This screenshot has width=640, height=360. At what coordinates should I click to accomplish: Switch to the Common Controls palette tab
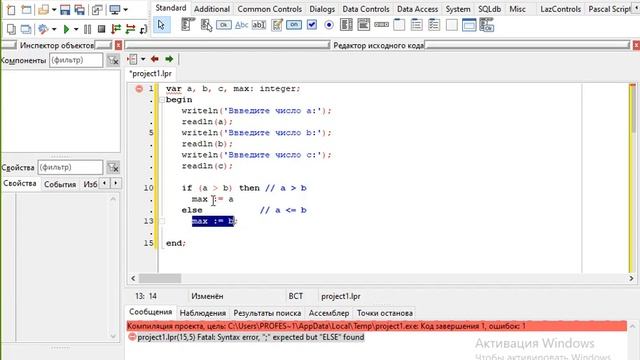[x=269, y=9]
